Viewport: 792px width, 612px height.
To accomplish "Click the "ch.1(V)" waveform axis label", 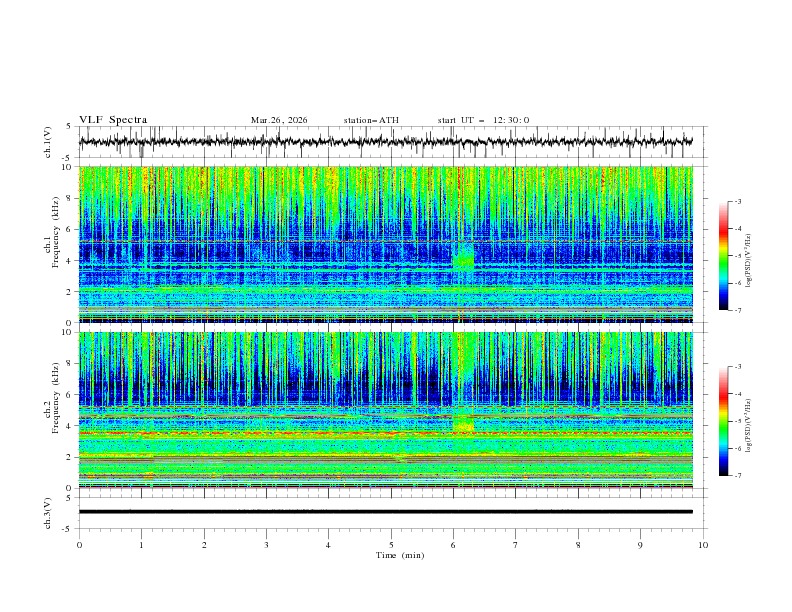I will click(x=48, y=142).
